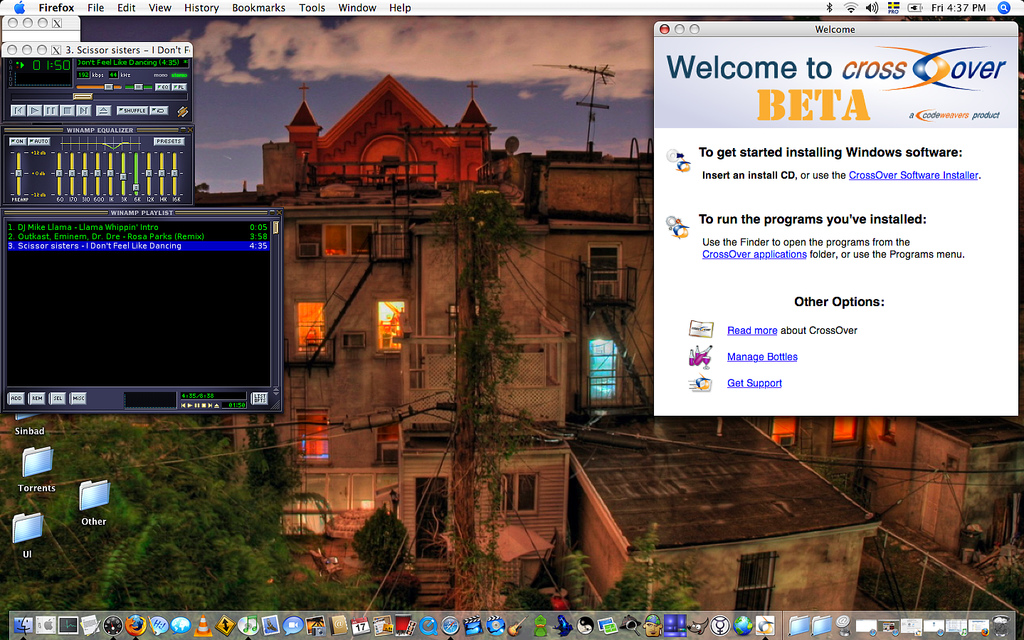1024x640 pixels.
Task: Open the Edit menu
Action: coord(126,8)
